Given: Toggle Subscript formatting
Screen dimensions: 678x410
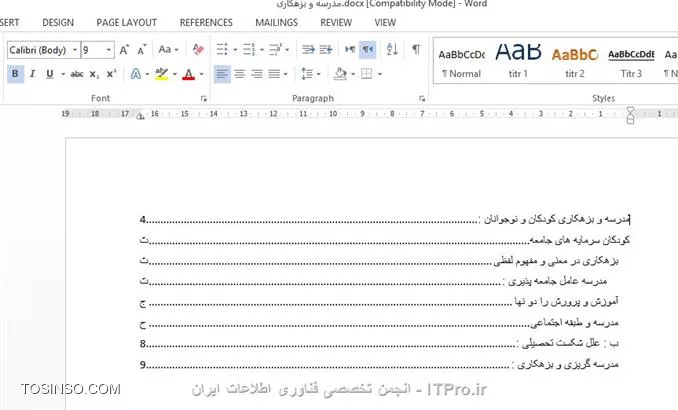Looking at the screenshot, I should click(x=94, y=74).
